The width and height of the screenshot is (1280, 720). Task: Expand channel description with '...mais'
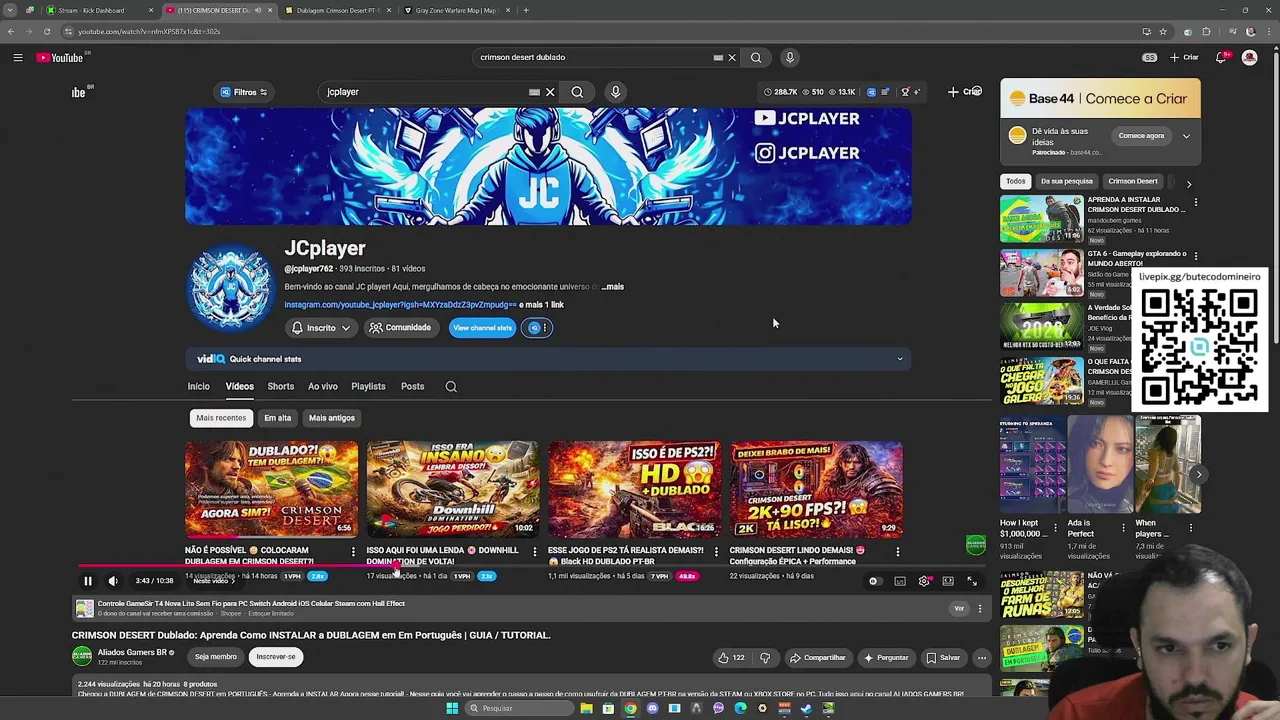pos(612,287)
